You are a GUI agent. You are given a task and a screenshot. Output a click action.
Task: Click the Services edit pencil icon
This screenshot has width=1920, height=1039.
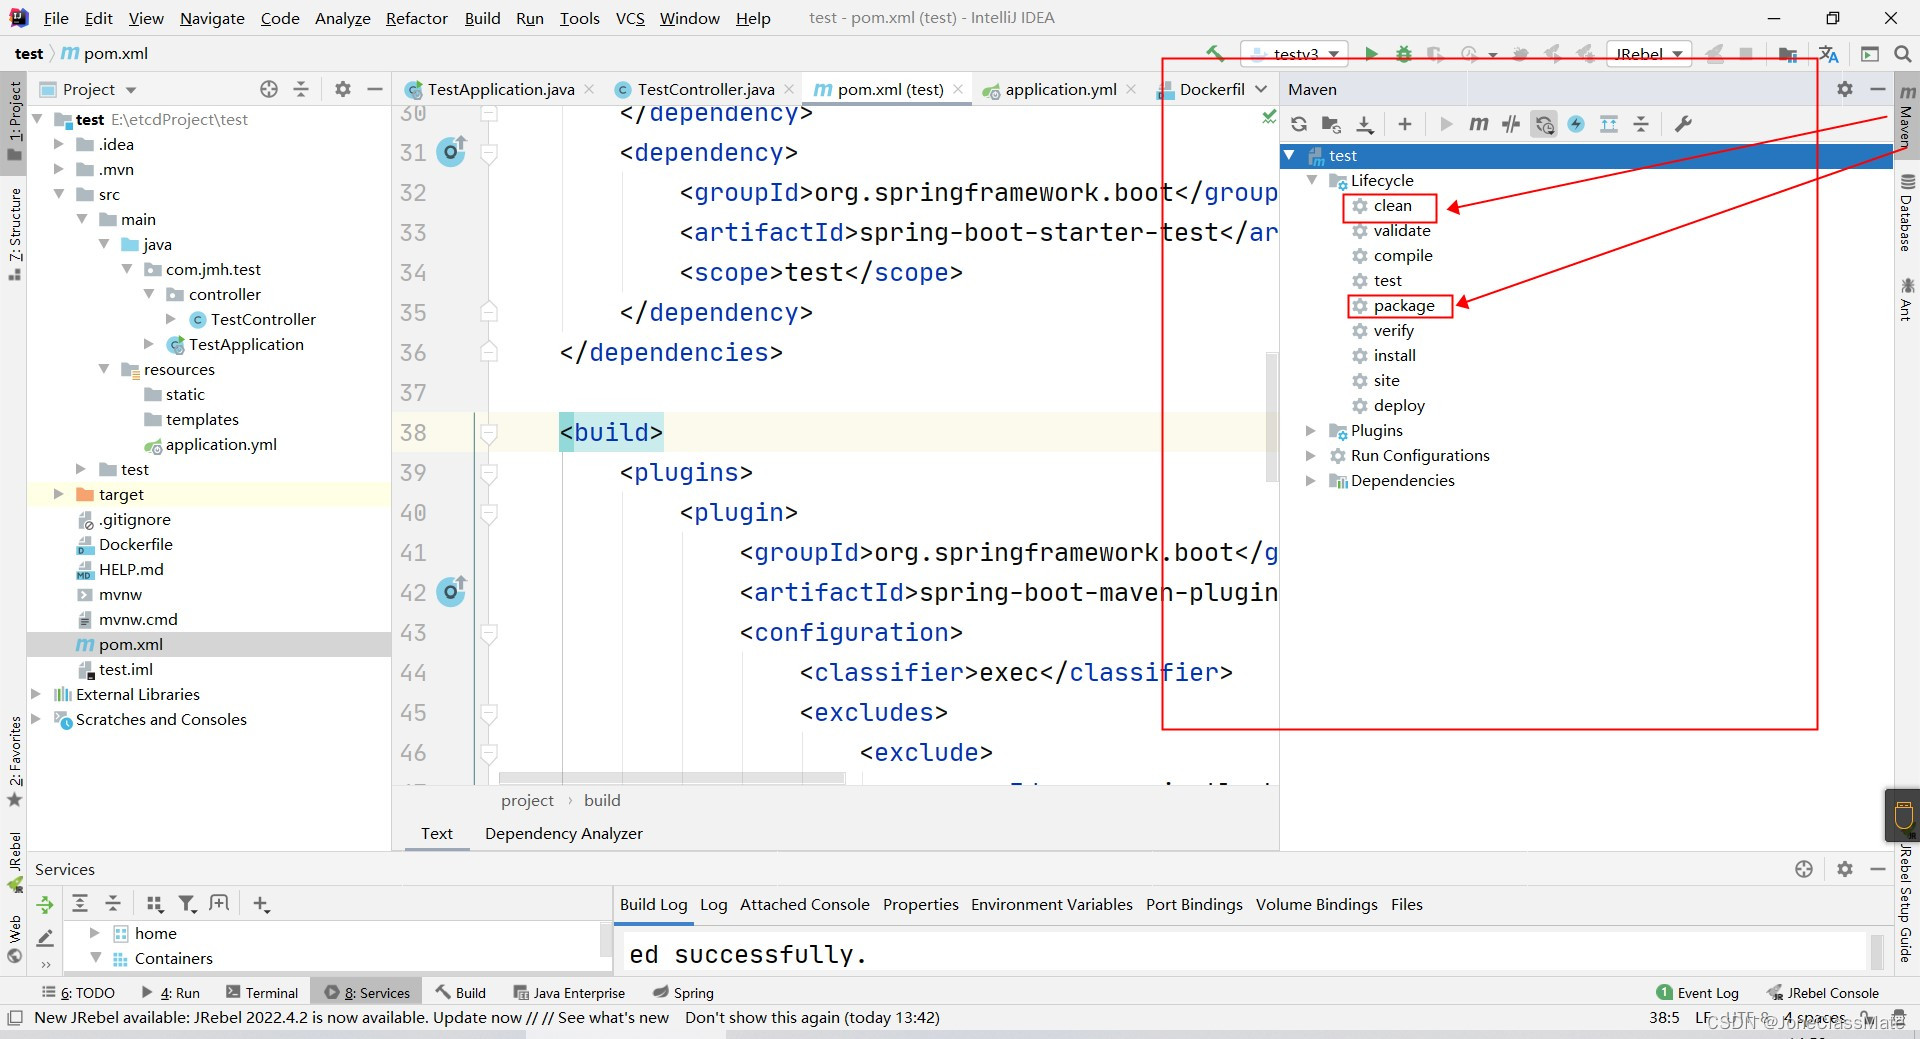pos(45,938)
